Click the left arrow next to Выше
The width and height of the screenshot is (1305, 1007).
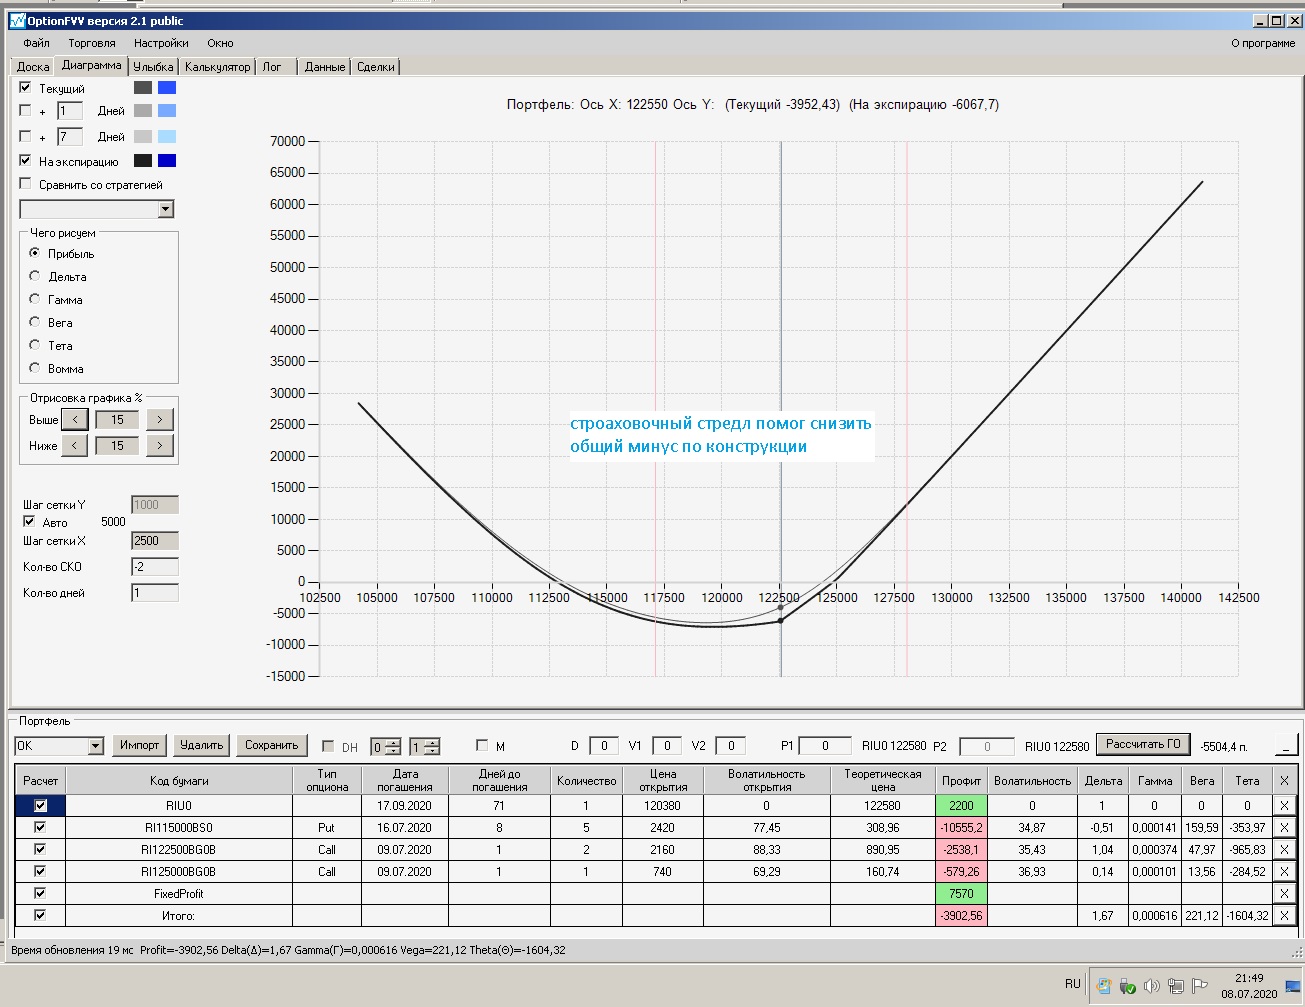pyautogui.click(x=74, y=420)
